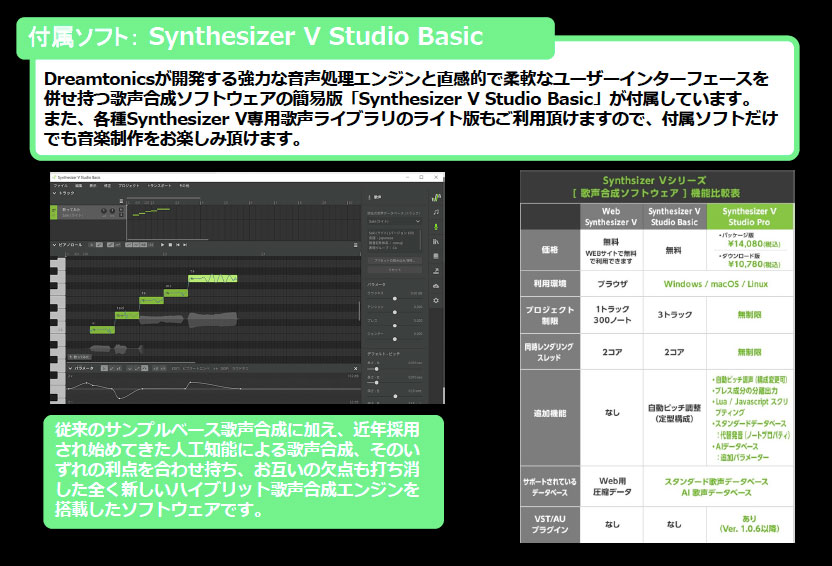Viewport: 832px width, 566px height.
Task: Click the 'ブラウザ' cell in the table
Action: click(612, 284)
